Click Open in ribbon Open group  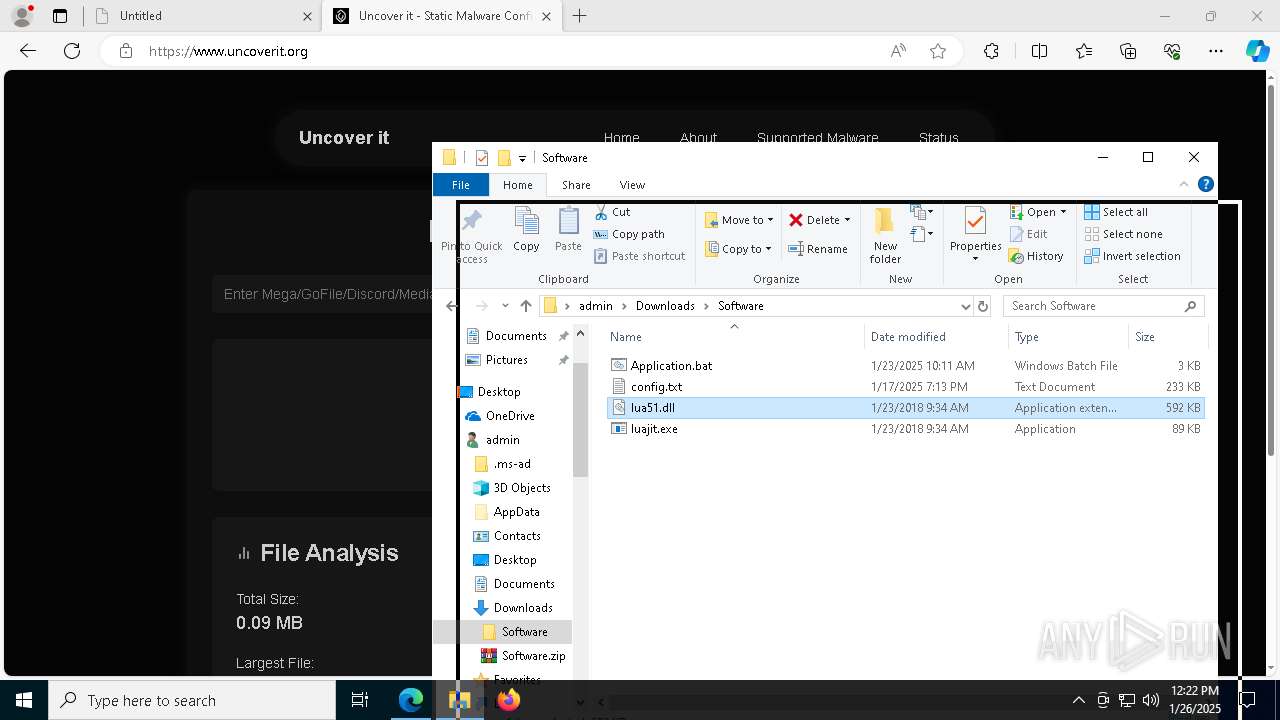[x=1032, y=212]
